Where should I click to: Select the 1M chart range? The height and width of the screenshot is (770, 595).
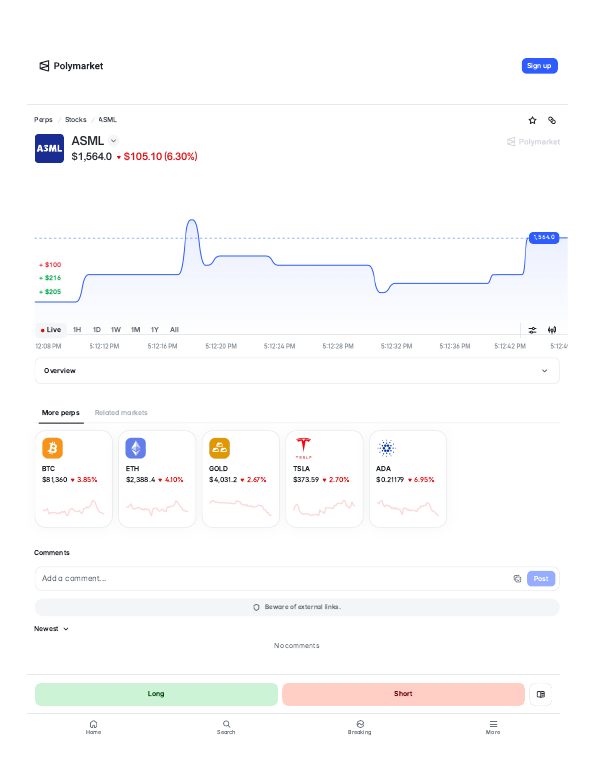(135, 330)
